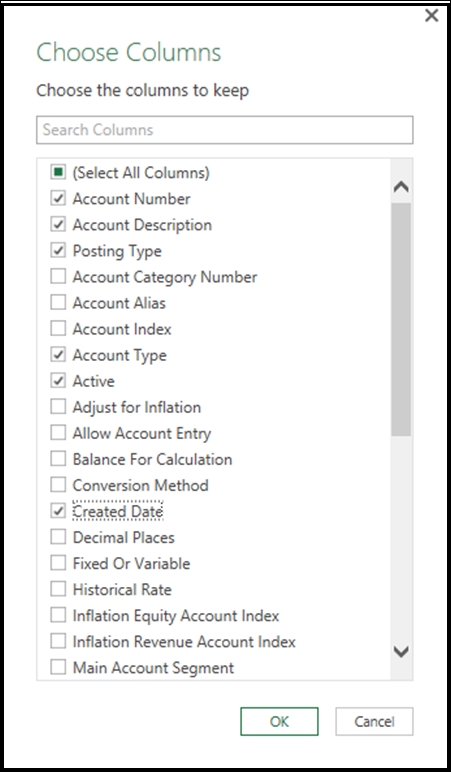
Task: Check Adjust for Inflation
Action: tap(58, 407)
